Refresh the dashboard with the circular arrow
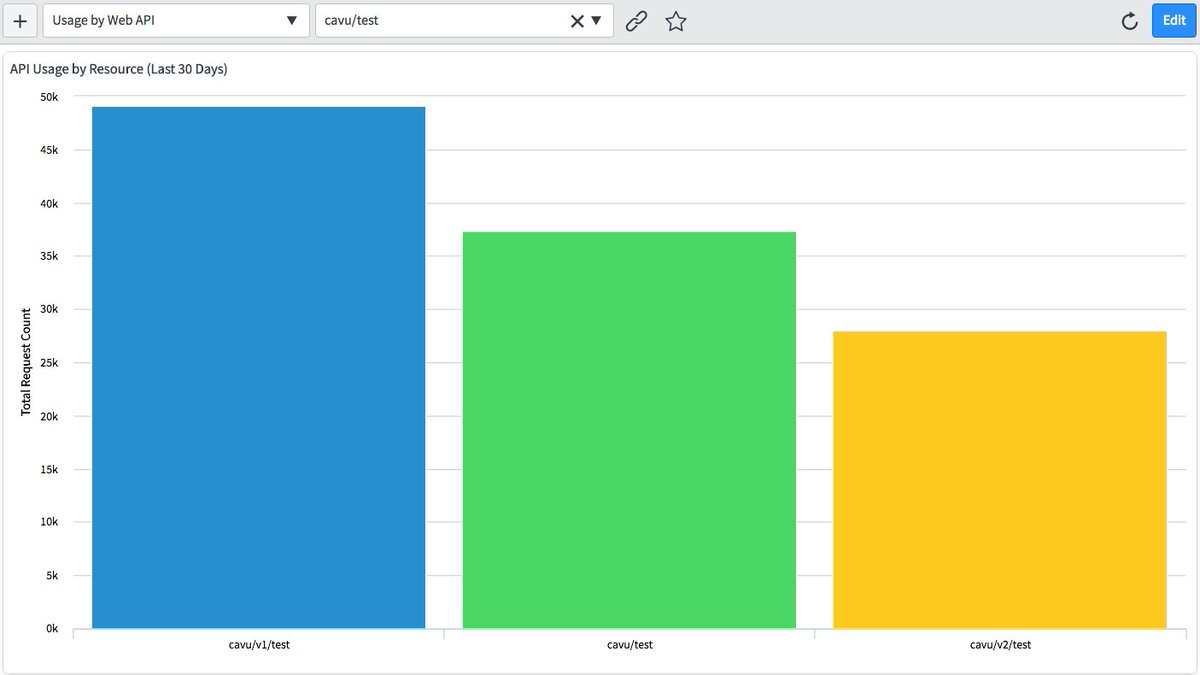Screen dimensions: 1200x675 click(1130, 21)
